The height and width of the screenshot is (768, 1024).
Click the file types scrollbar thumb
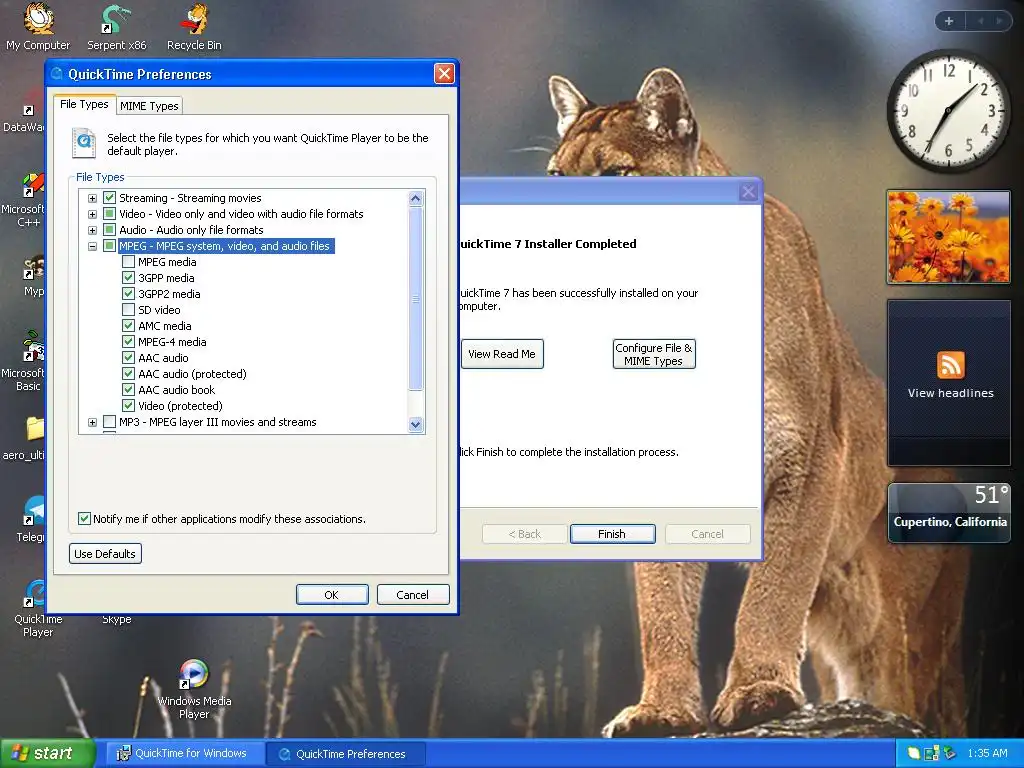pyautogui.click(x=415, y=298)
